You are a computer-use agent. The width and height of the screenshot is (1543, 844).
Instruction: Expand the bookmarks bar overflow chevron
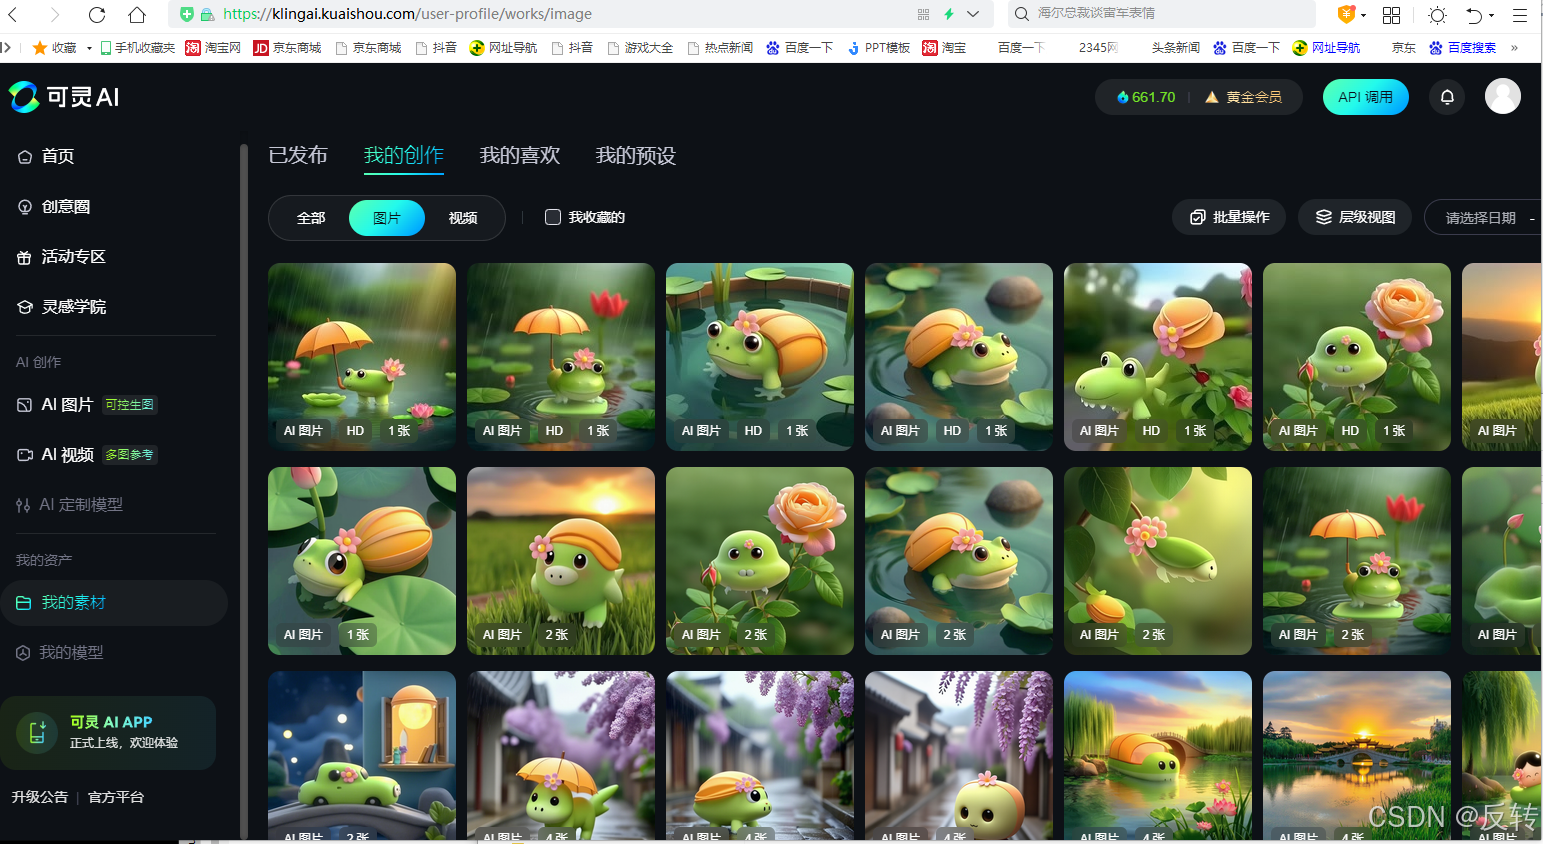[x=1515, y=47]
